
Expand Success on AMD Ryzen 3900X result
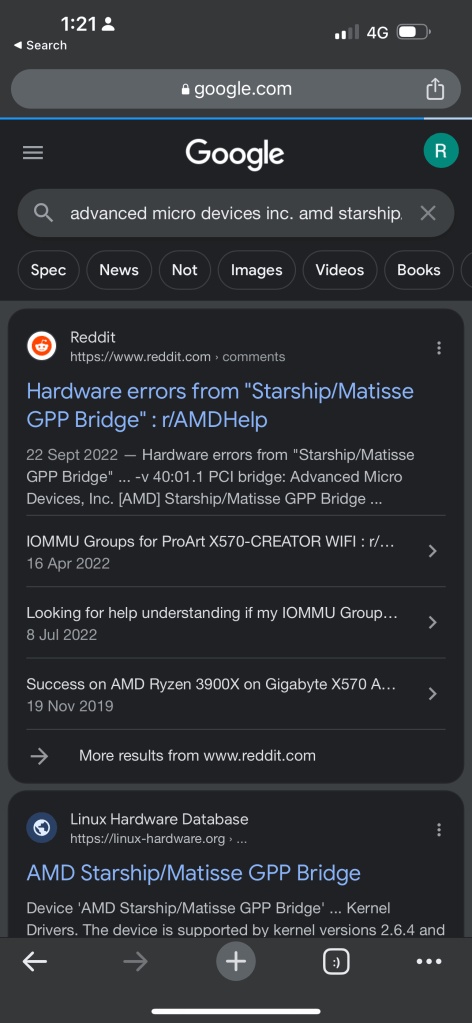(236, 694)
